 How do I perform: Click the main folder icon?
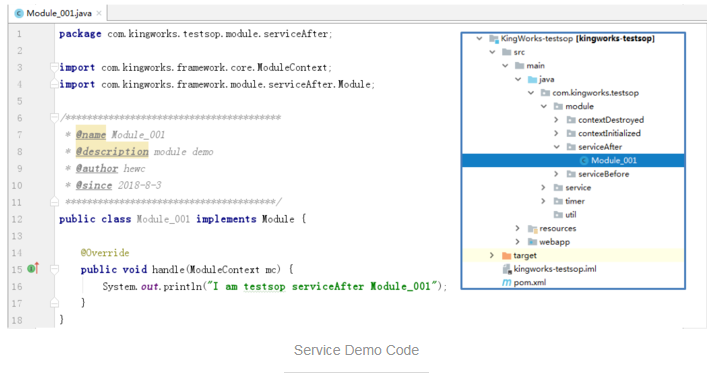coord(519,66)
